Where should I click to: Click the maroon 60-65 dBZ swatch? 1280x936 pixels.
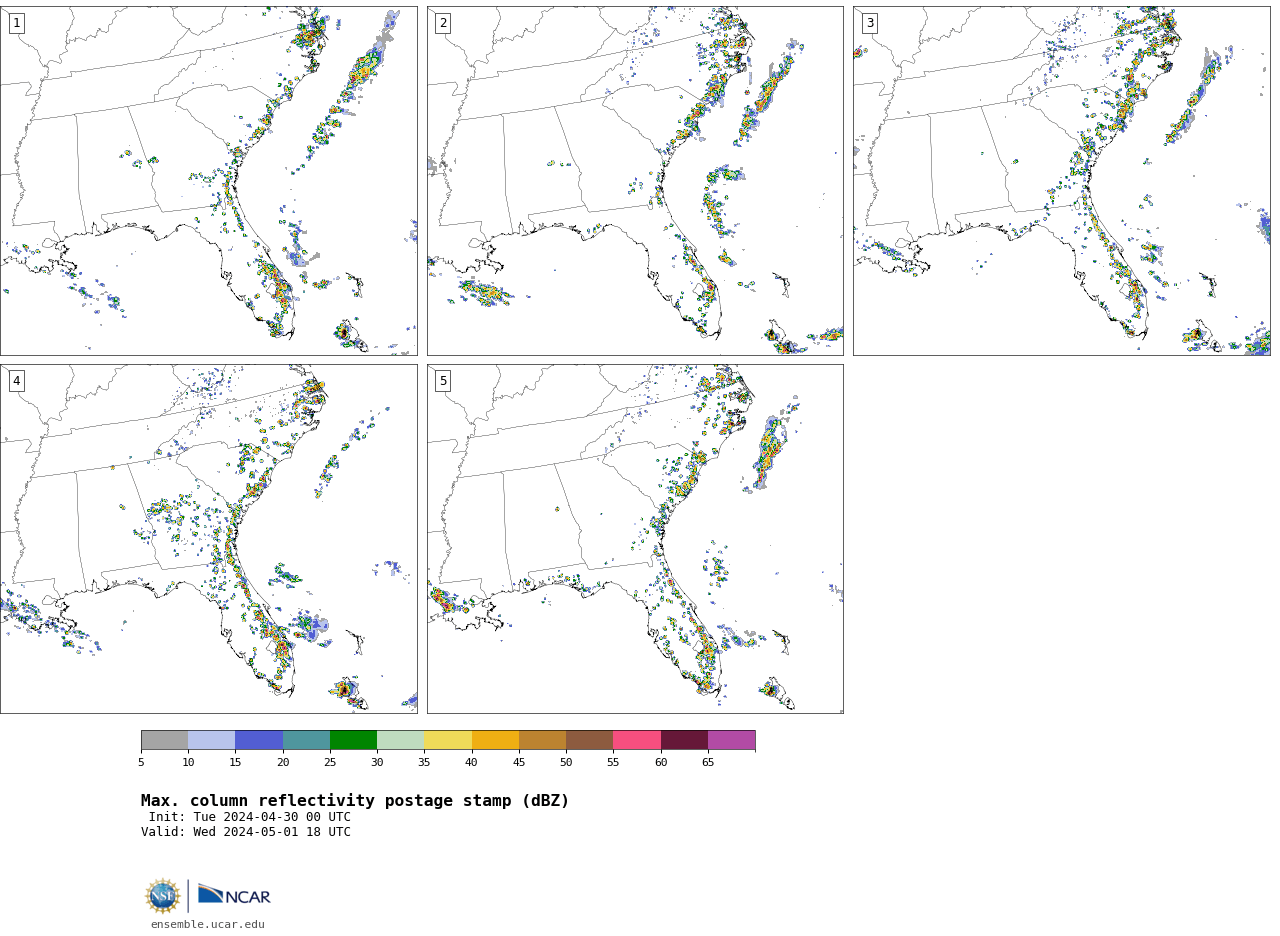point(684,740)
